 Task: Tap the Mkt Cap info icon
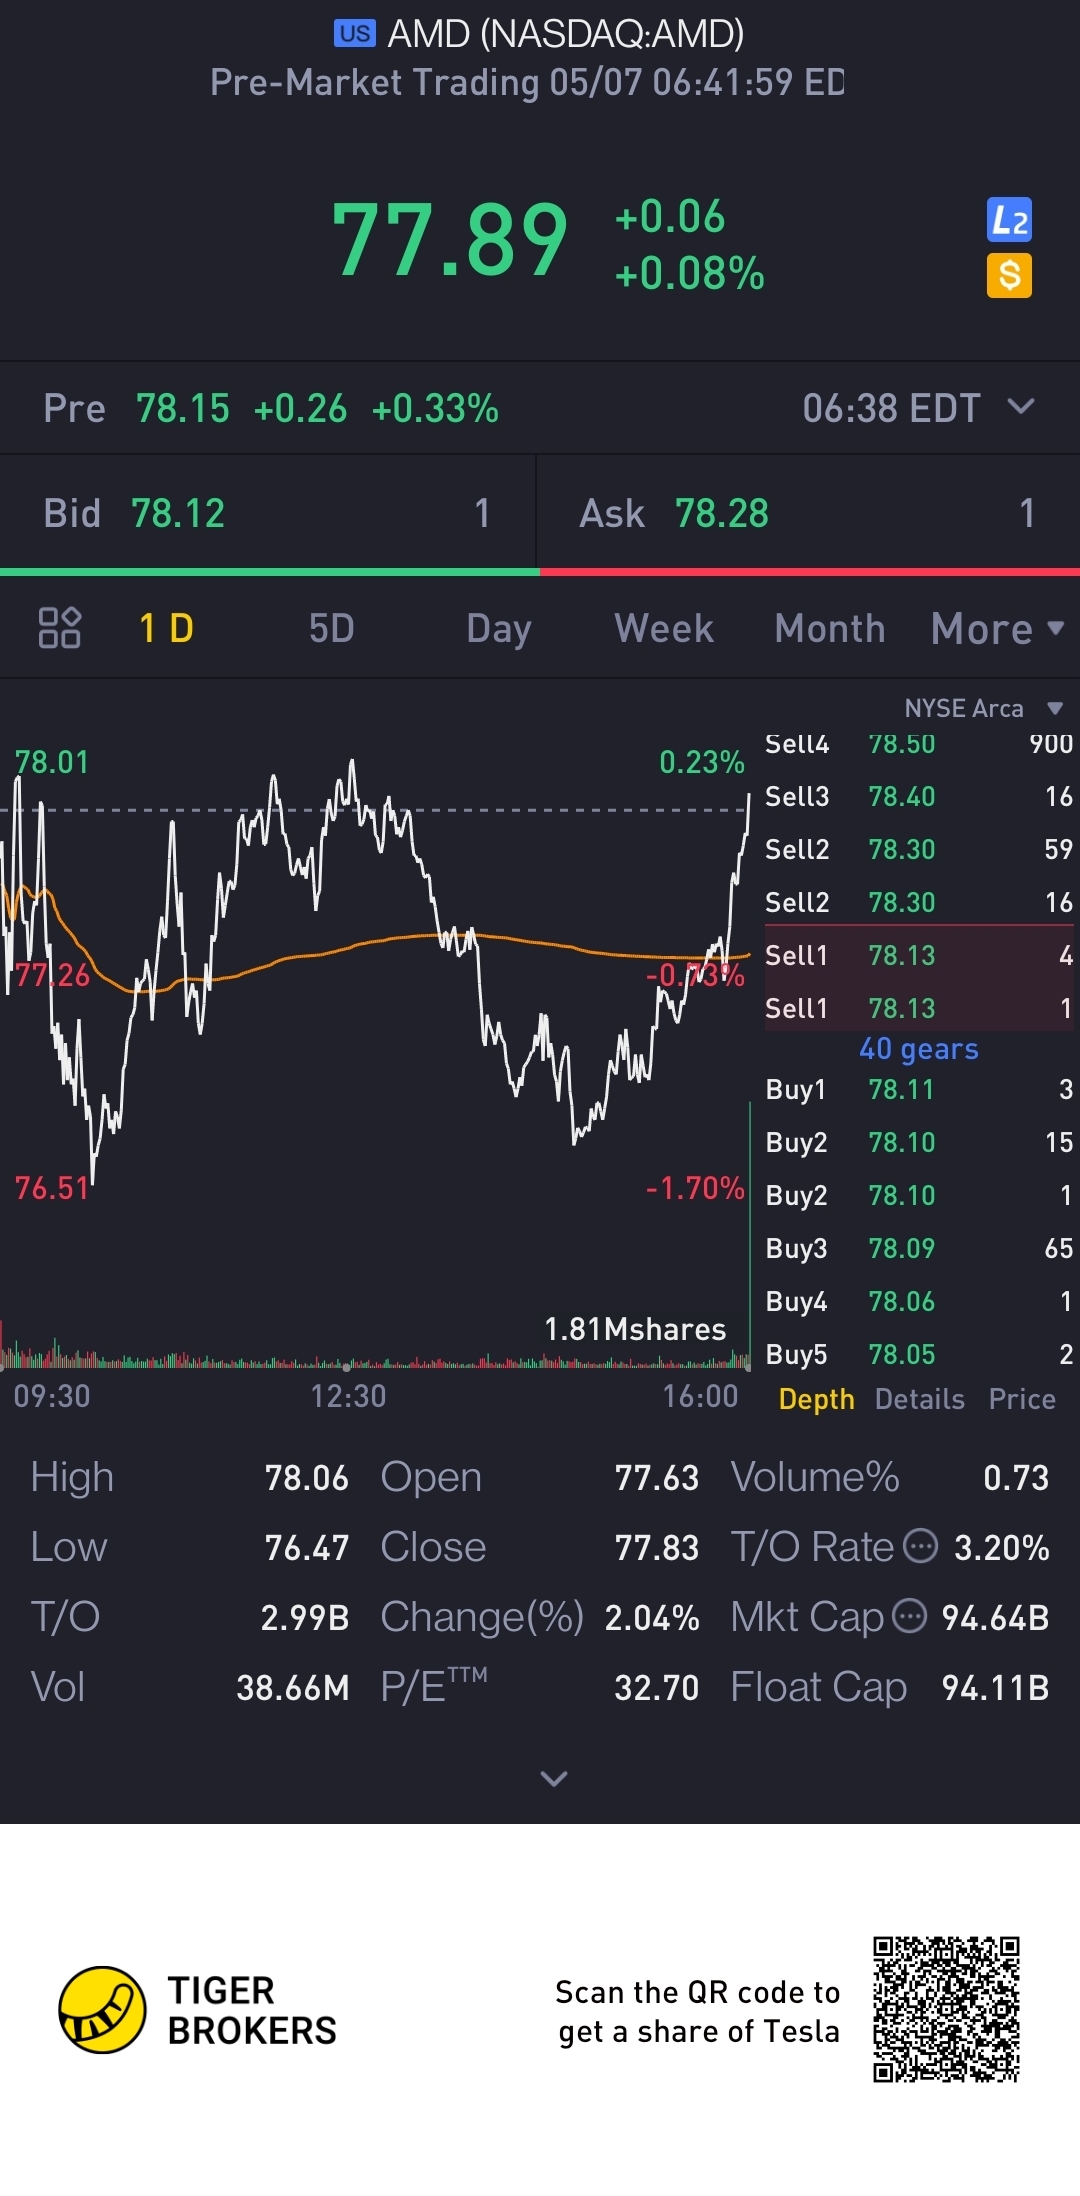pyautogui.click(x=909, y=1616)
